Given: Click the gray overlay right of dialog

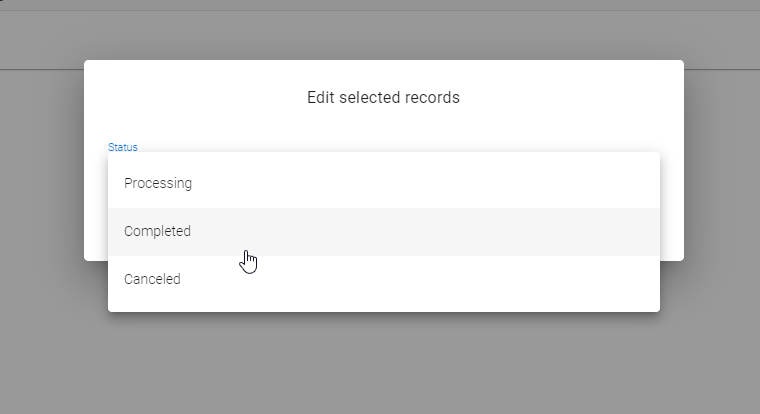Looking at the screenshot, I should pos(720,200).
